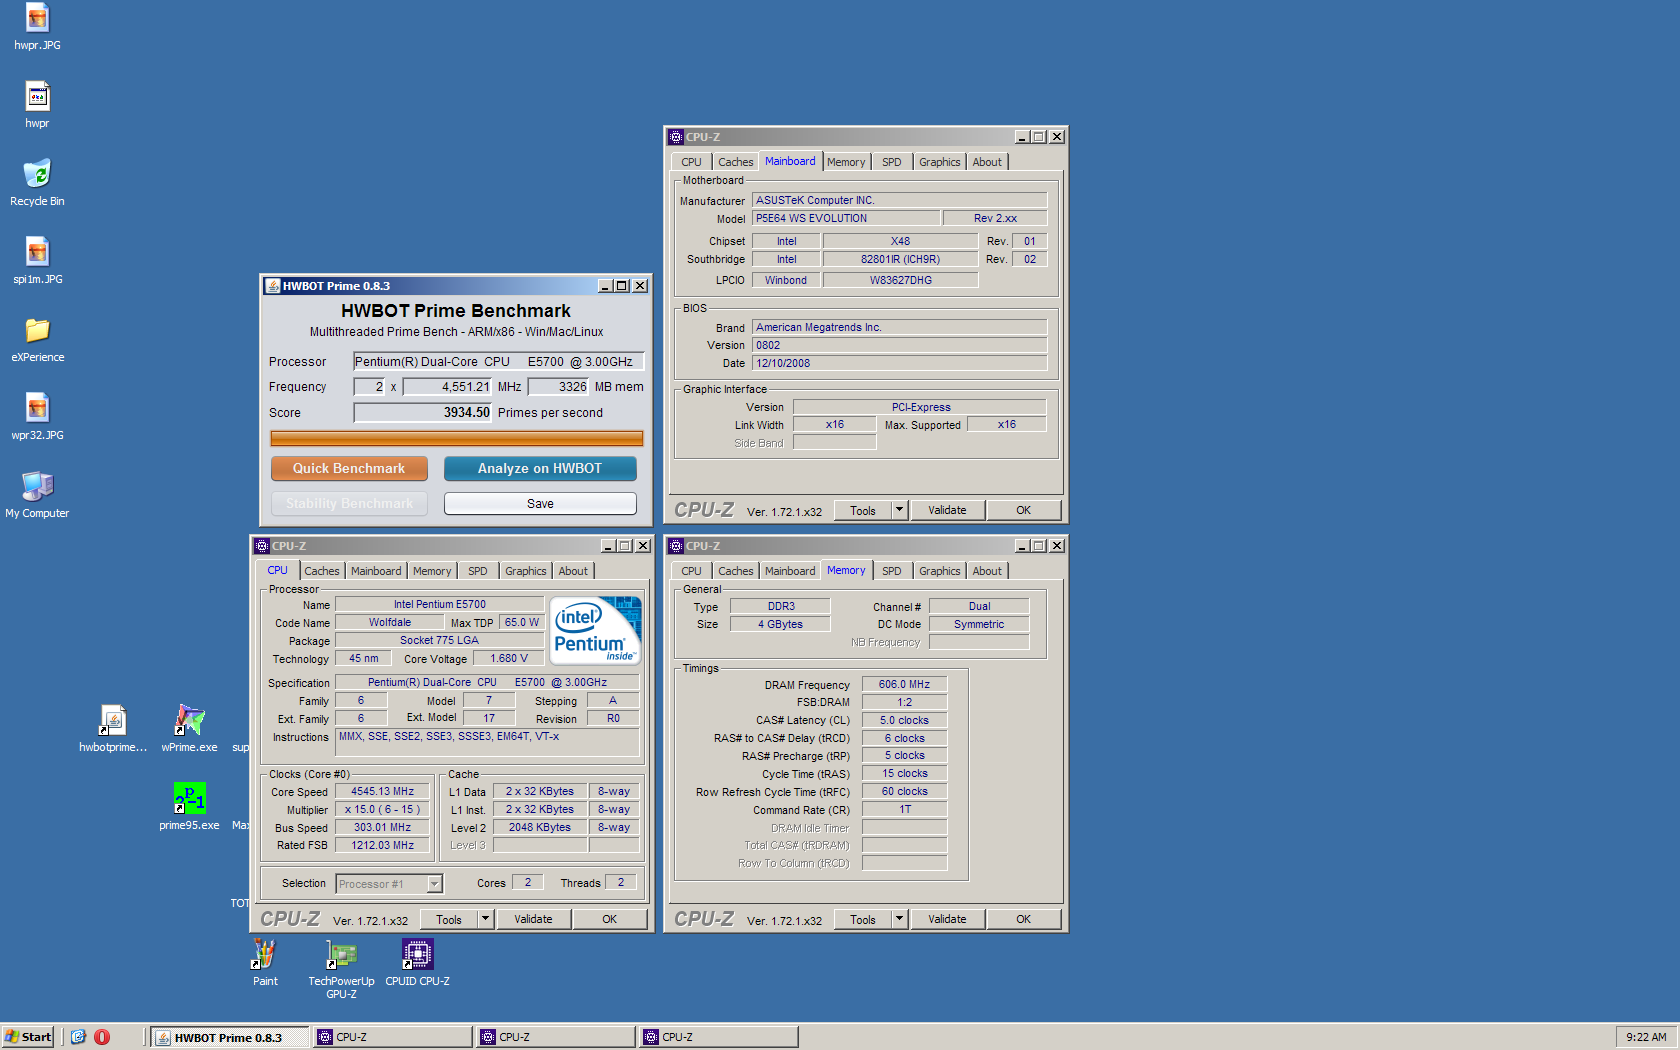Open the SPD tab in Mainboard window

tap(892, 162)
